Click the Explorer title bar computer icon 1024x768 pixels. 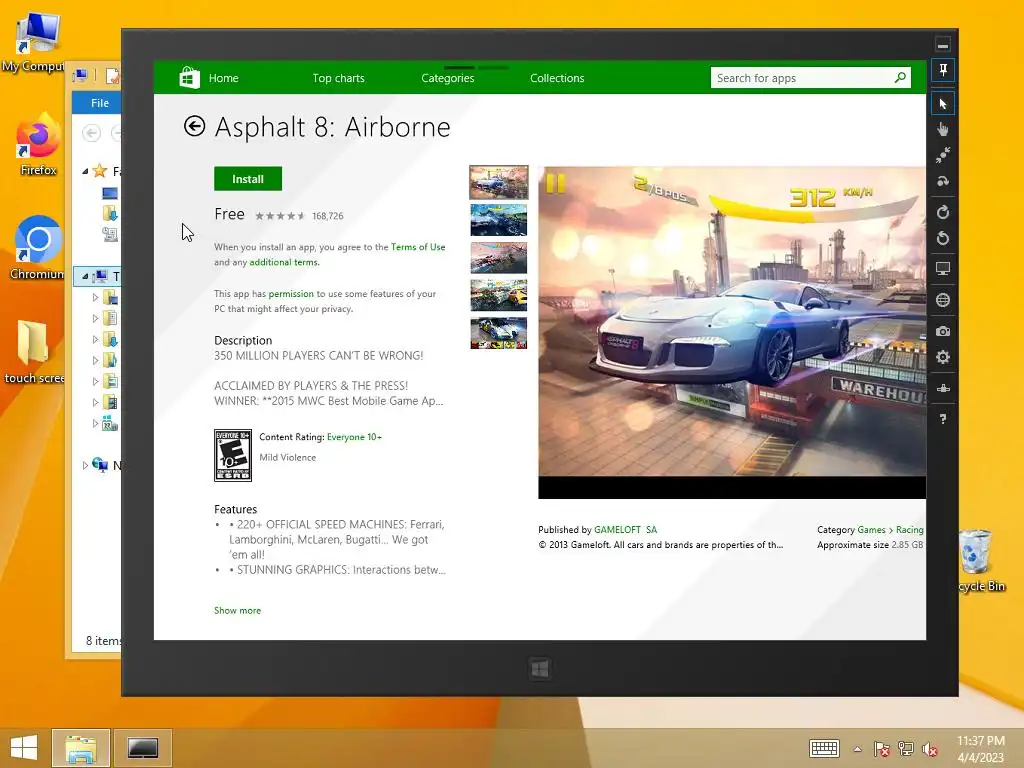point(80,76)
